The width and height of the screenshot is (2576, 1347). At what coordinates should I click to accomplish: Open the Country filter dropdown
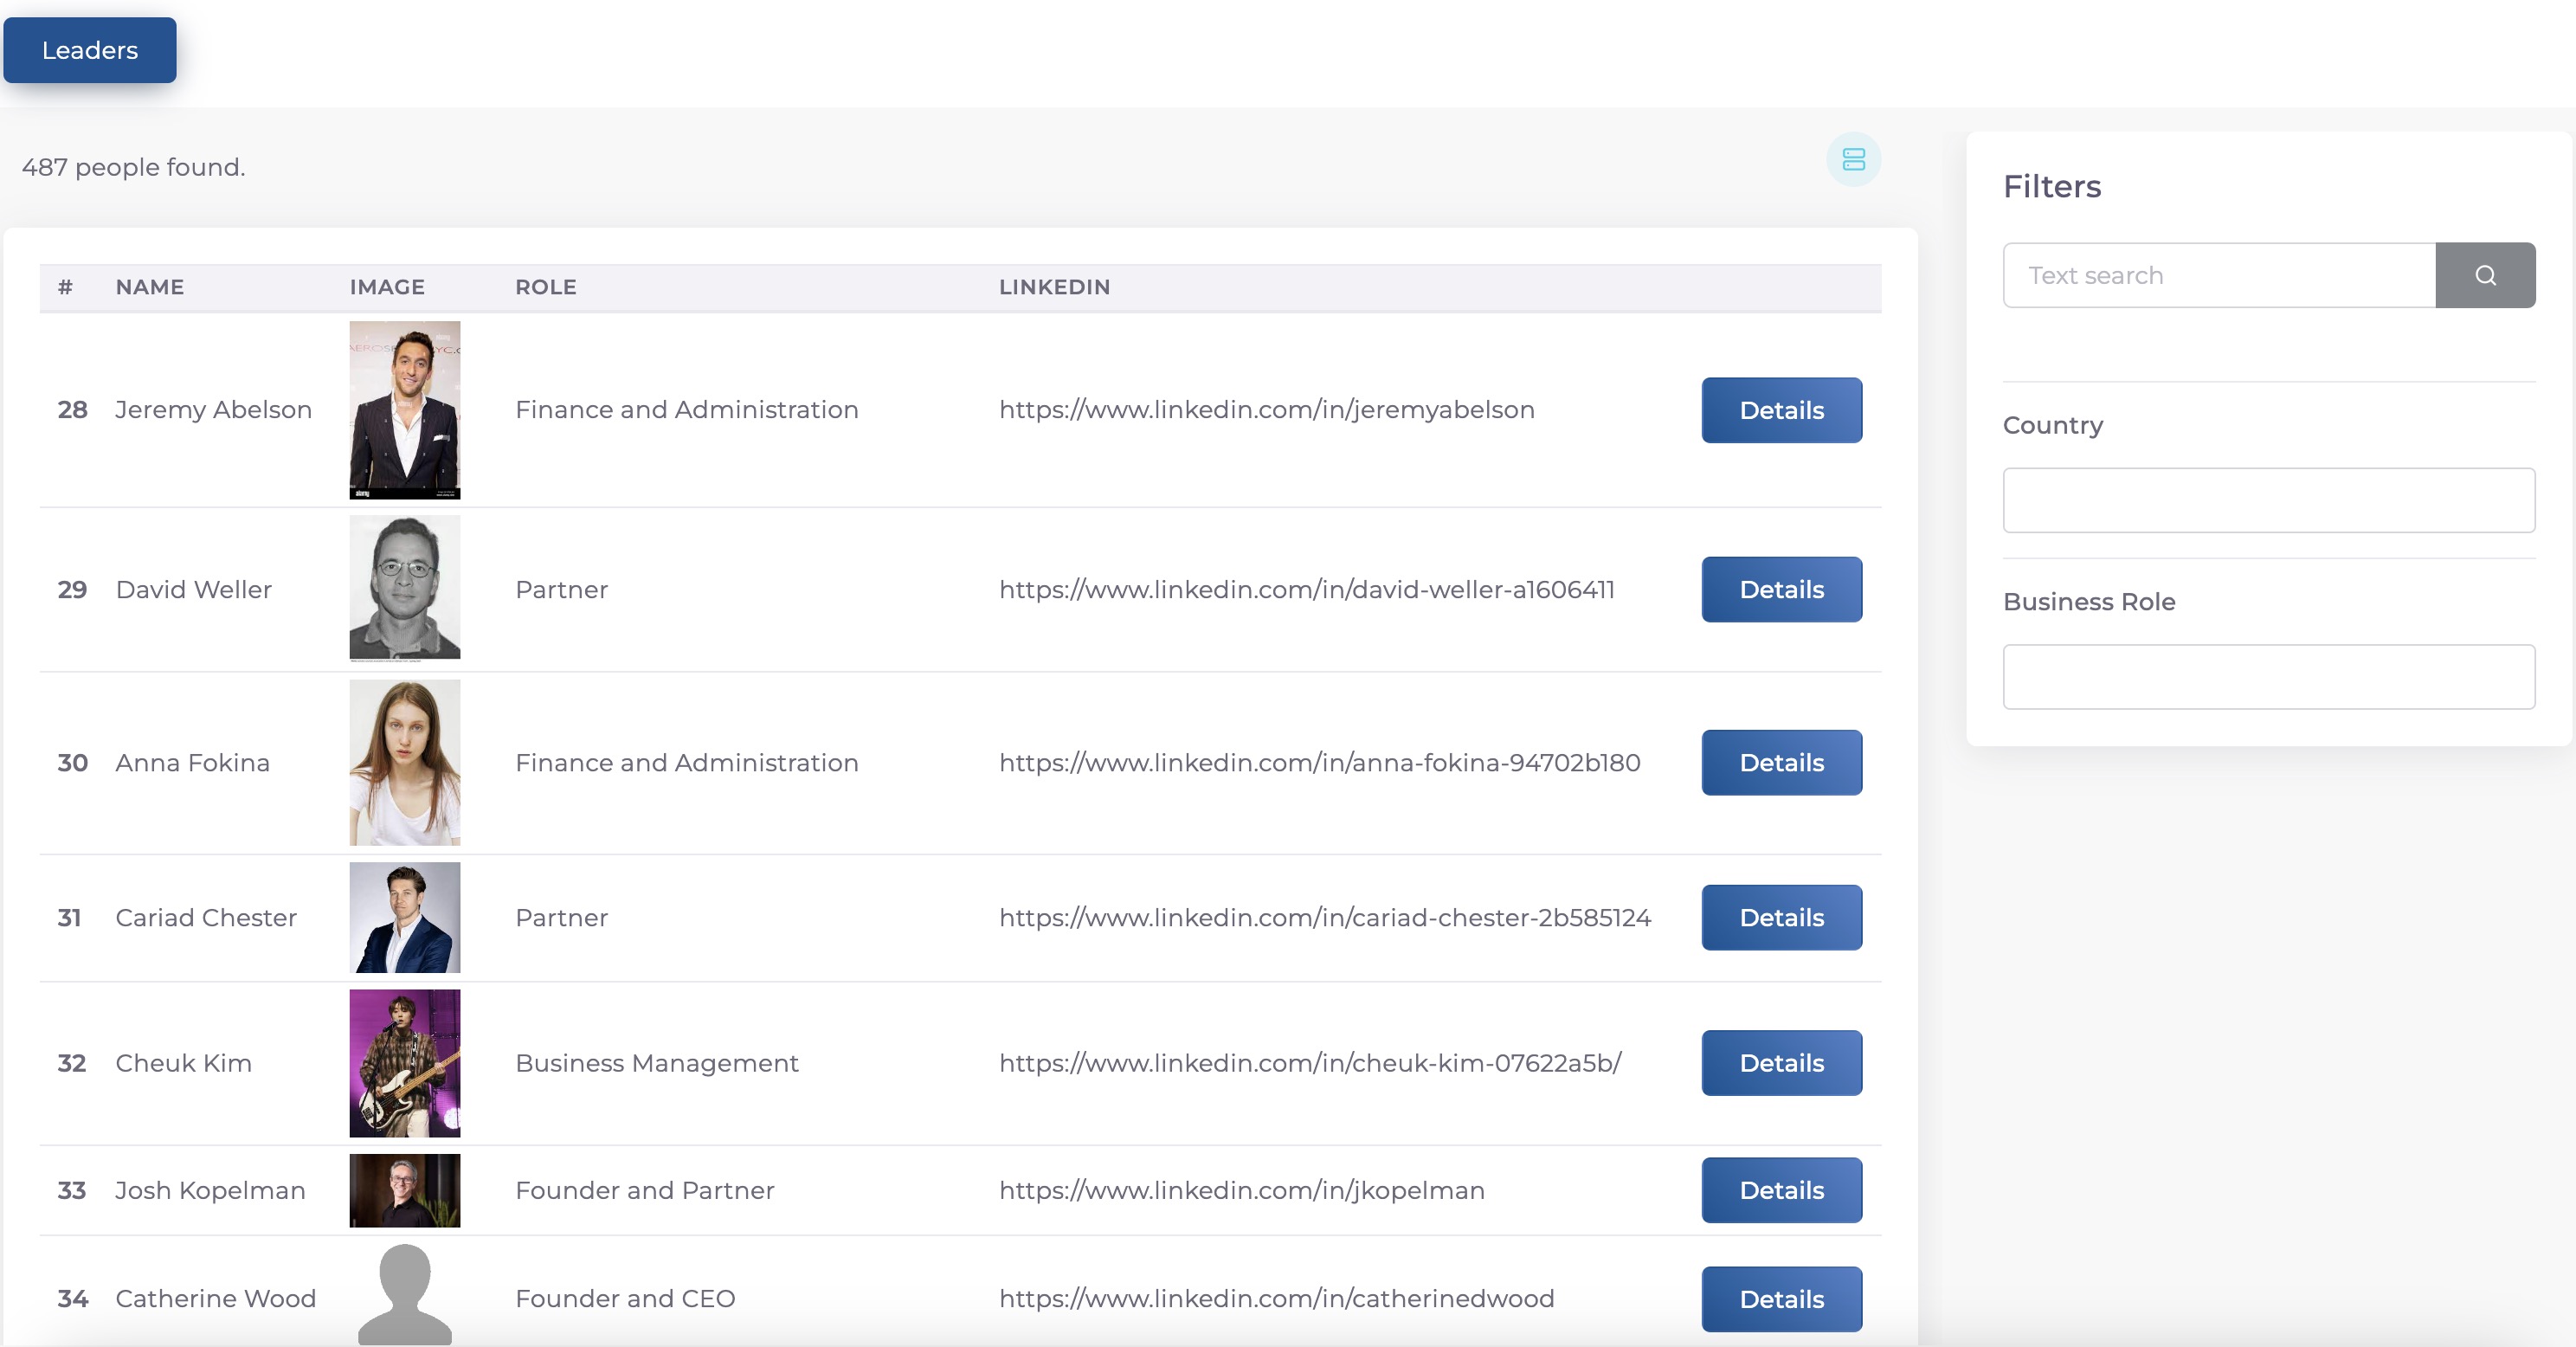tap(2268, 500)
